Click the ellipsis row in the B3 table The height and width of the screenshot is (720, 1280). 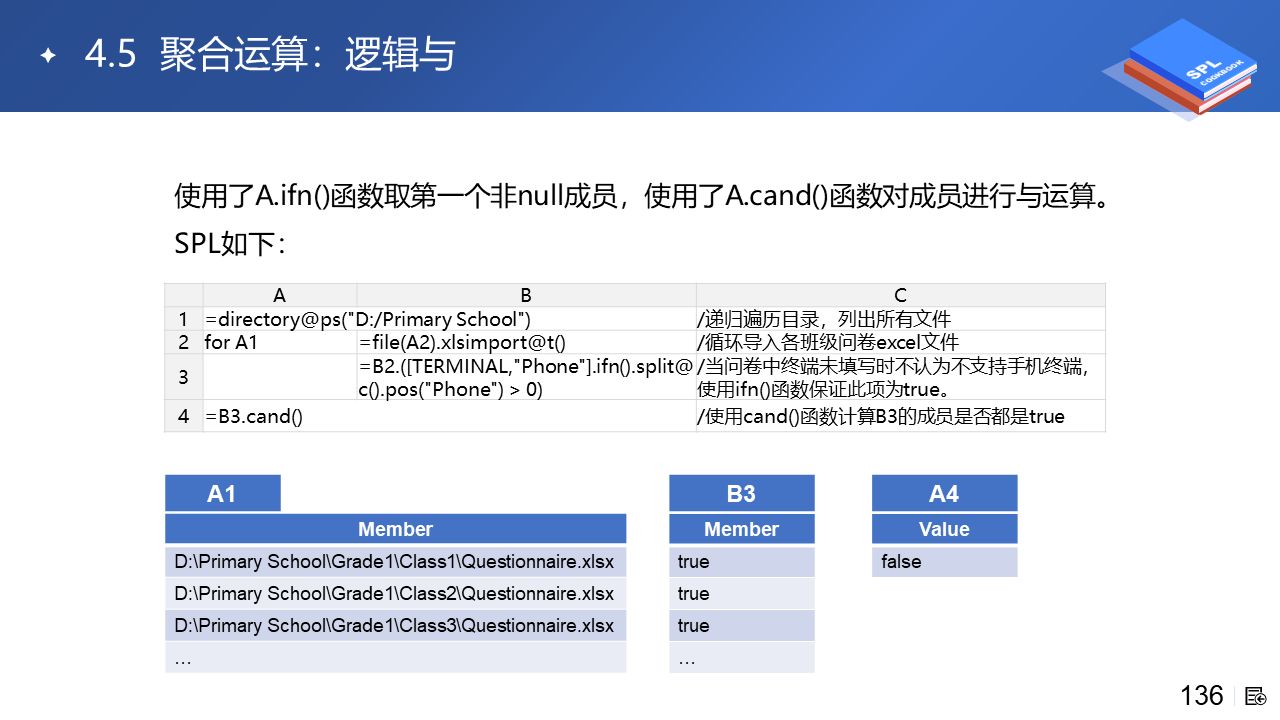point(742,657)
